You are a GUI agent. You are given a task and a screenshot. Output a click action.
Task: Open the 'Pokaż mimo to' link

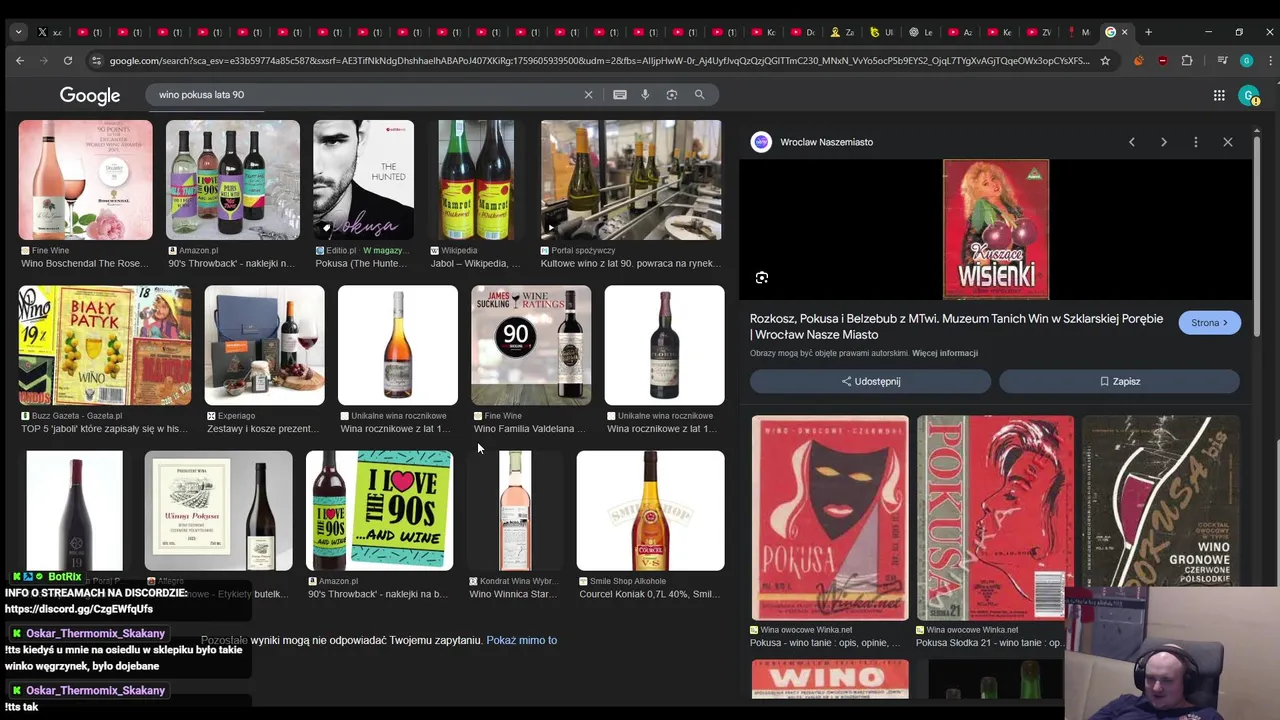pyautogui.click(x=521, y=640)
